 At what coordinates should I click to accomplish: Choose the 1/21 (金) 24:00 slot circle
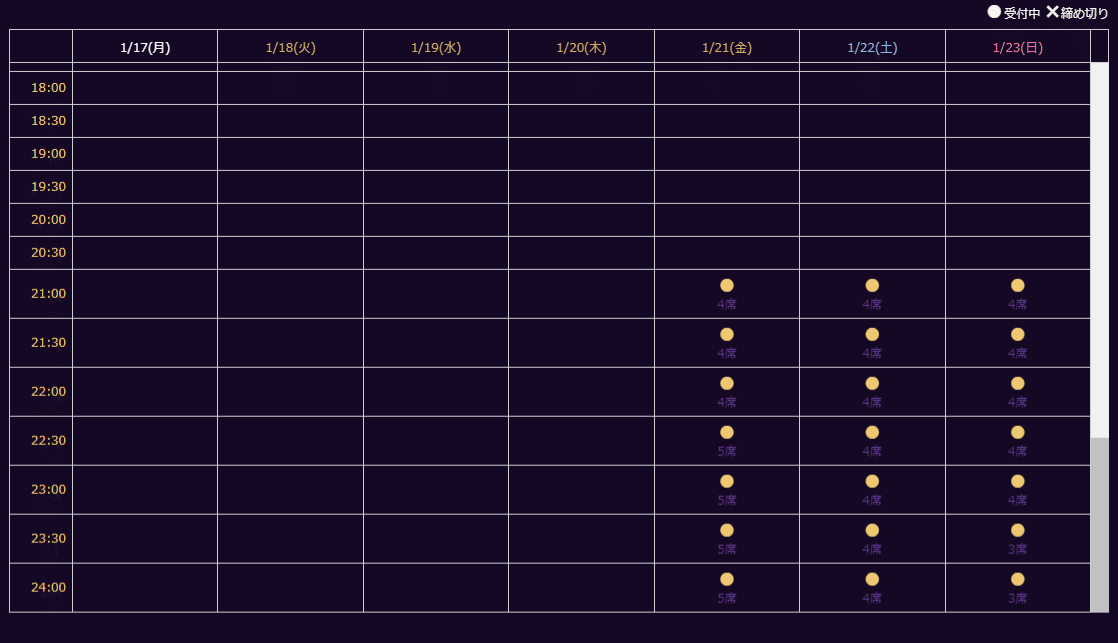tap(727, 579)
